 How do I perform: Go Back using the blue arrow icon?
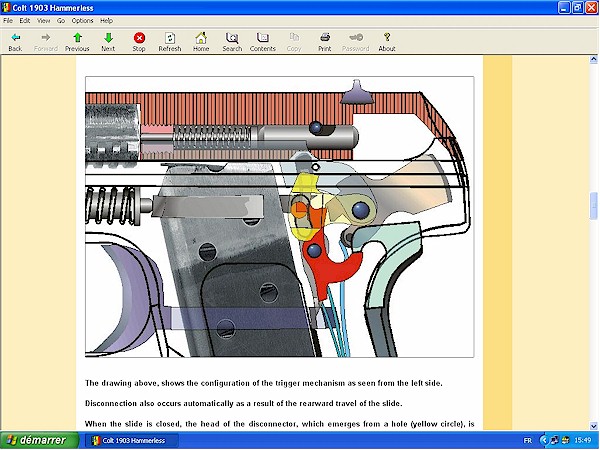[15, 41]
